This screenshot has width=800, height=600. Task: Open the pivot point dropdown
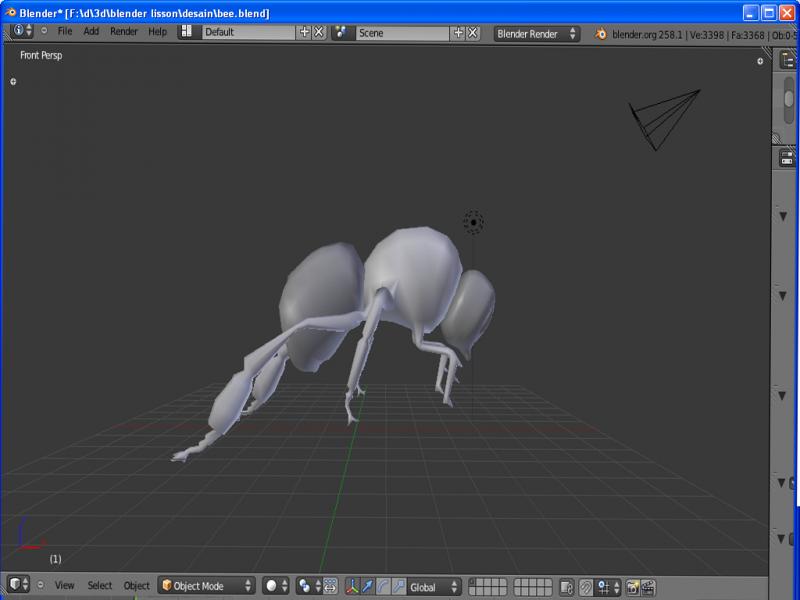coord(309,586)
